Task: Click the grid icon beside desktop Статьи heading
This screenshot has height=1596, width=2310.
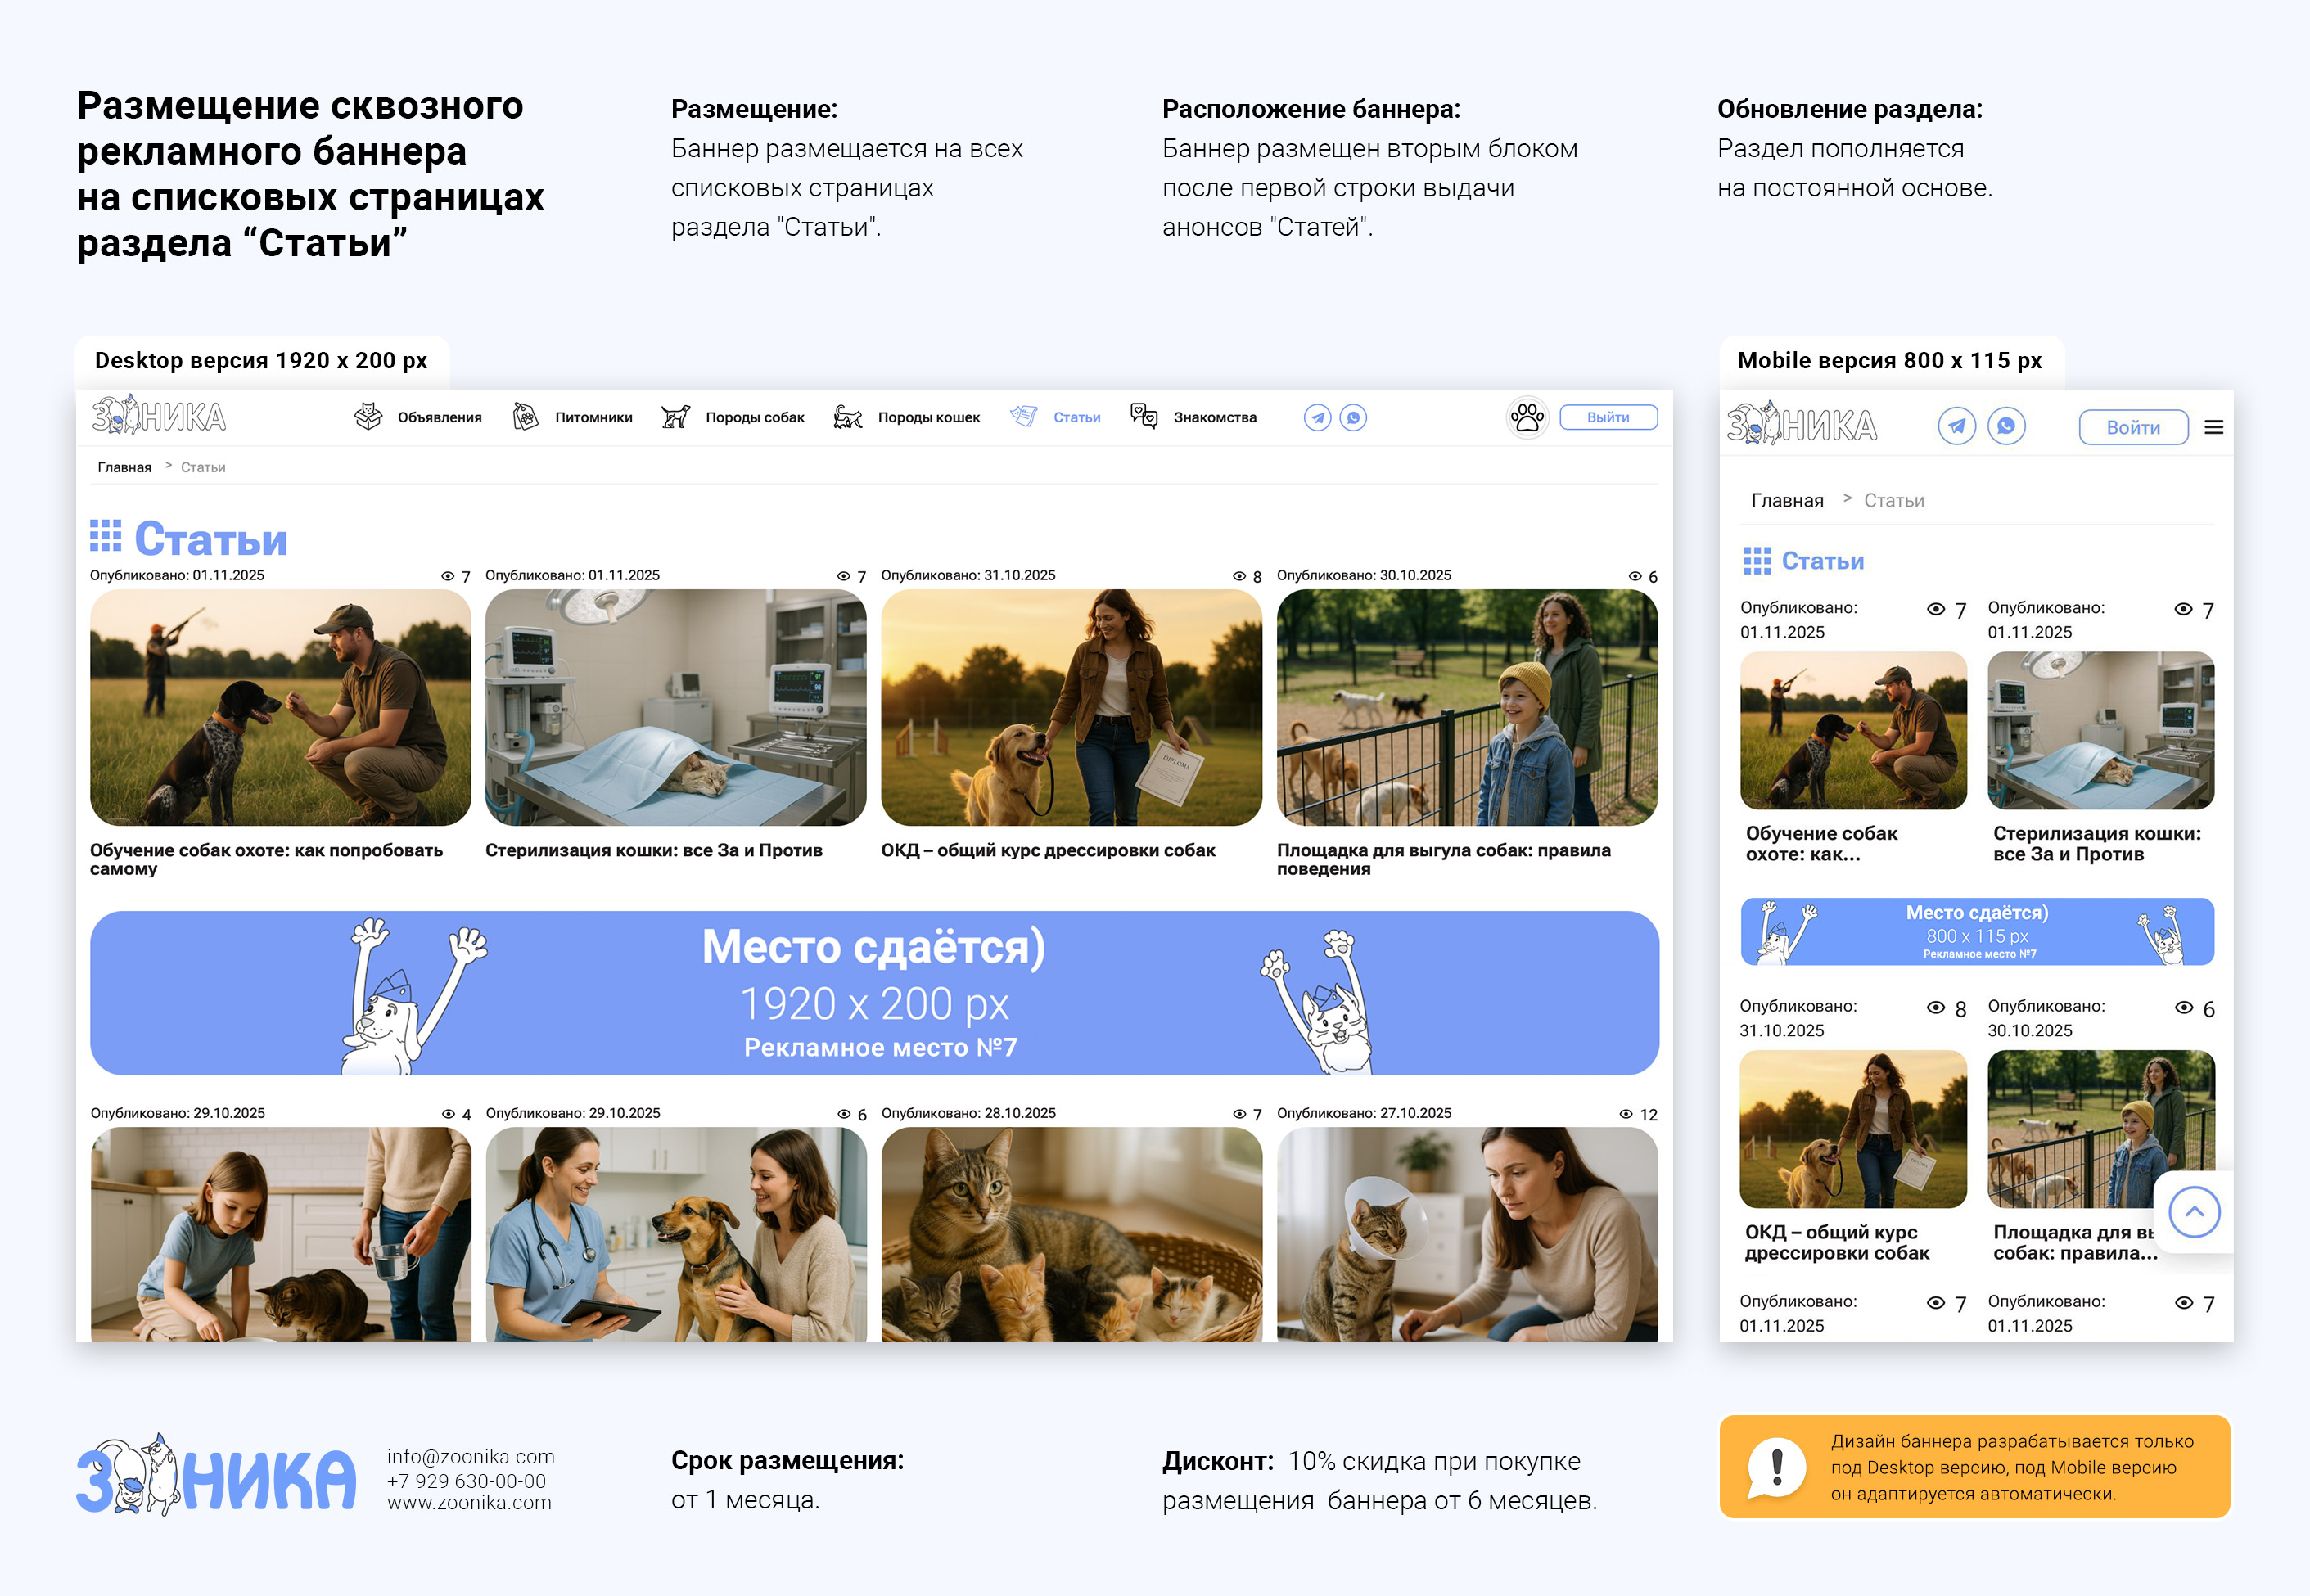Action: (x=105, y=536)
